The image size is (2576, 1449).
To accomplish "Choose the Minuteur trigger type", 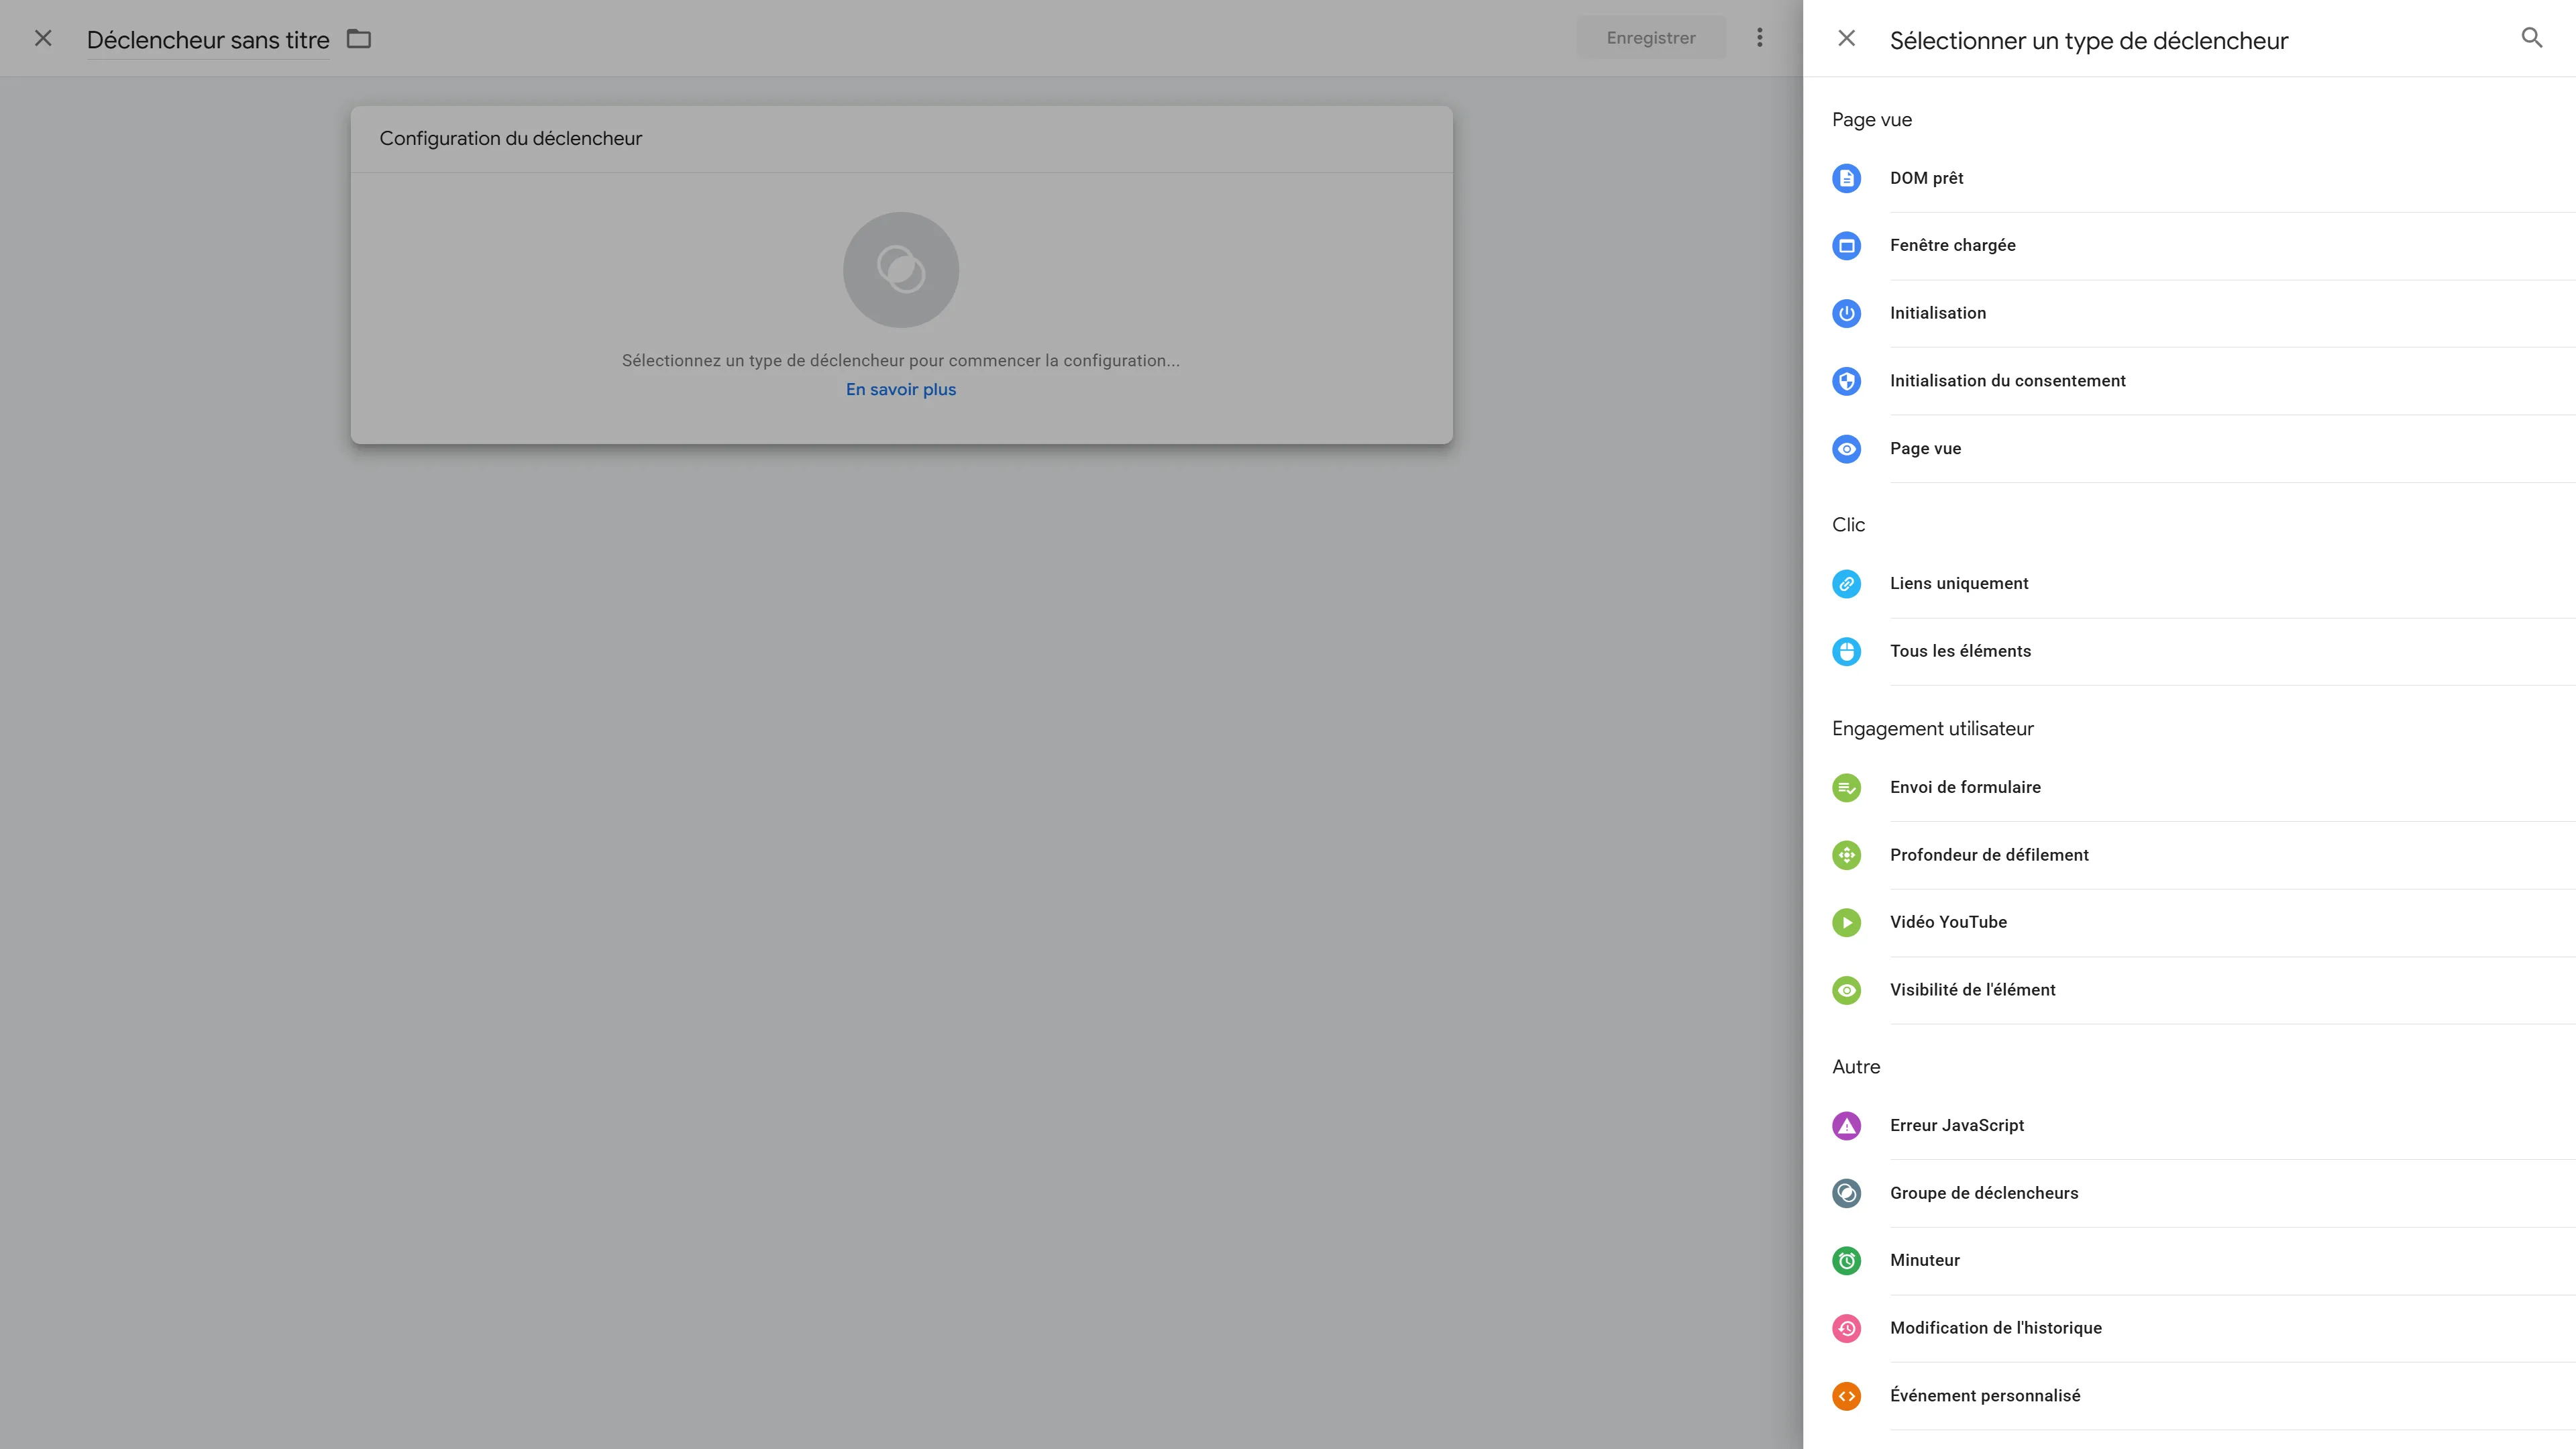I will point(2203,1261).
